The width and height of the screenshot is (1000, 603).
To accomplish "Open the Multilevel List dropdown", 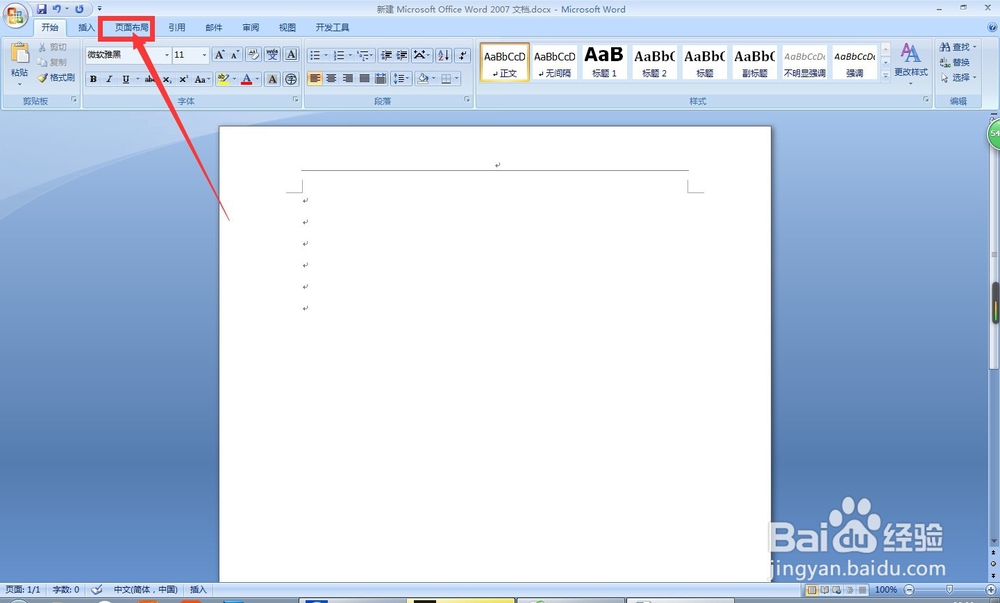I will click(365, 55).
